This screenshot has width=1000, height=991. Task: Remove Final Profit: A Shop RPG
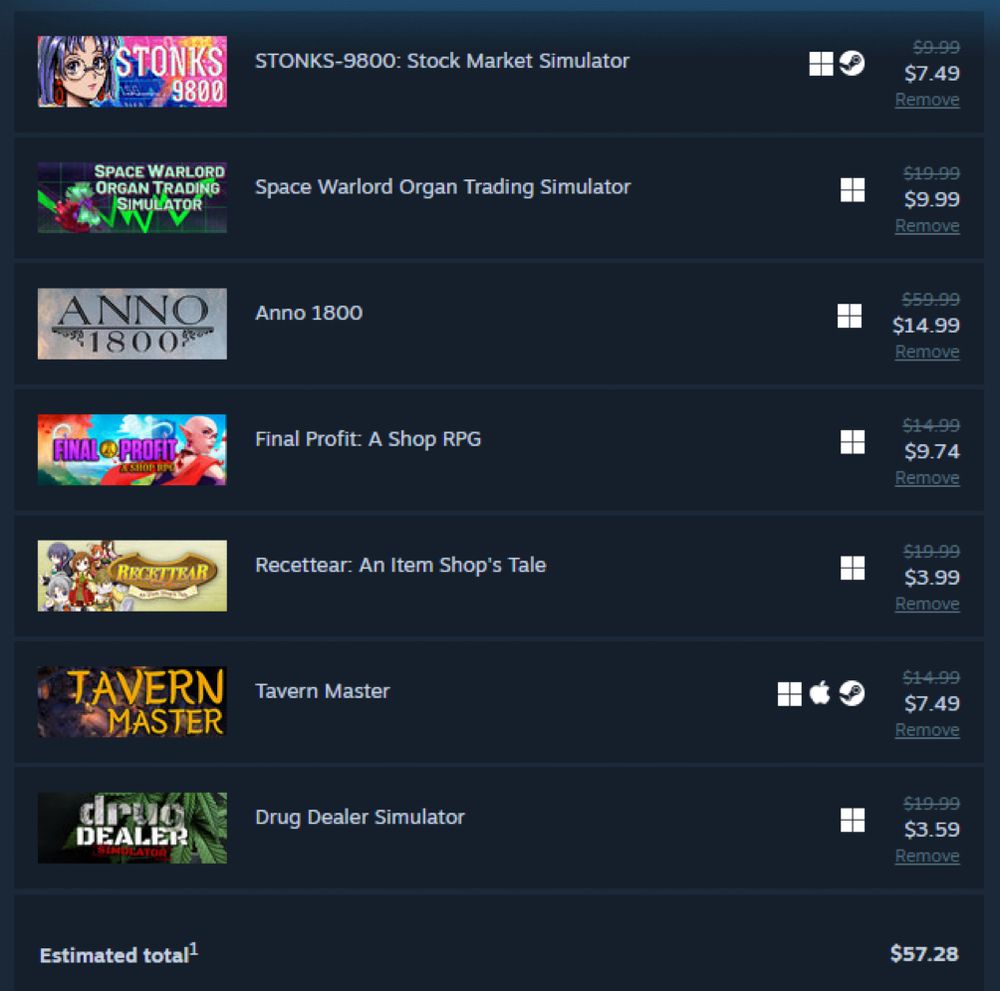click(x=927, y=478)
